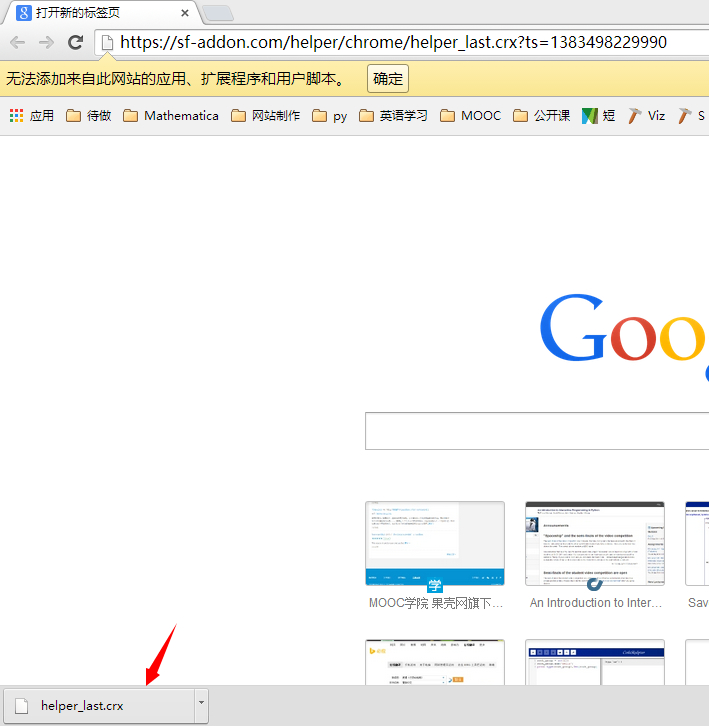The width and height of the screenshot is (709, 726).
Task: Expand the helper_last.crx download options arrow
Action: 201,705
